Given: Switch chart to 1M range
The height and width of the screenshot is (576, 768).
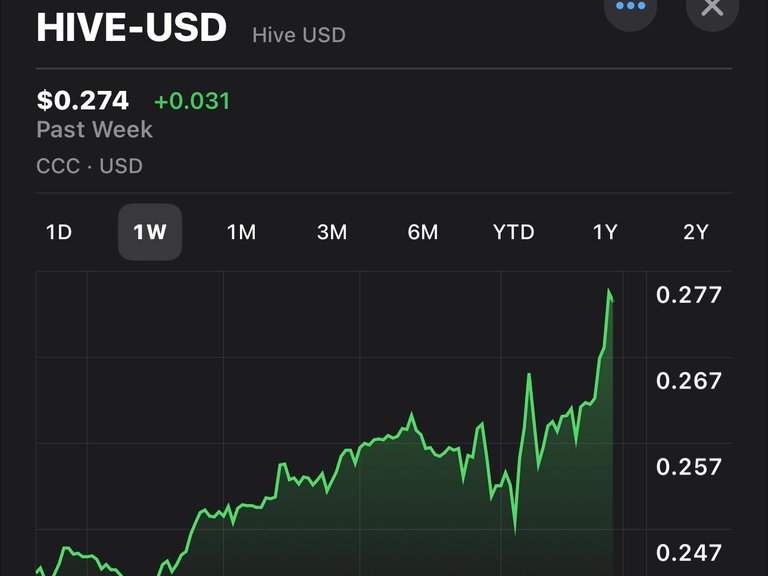Looking at the screenshot, I should coord(241,232).
